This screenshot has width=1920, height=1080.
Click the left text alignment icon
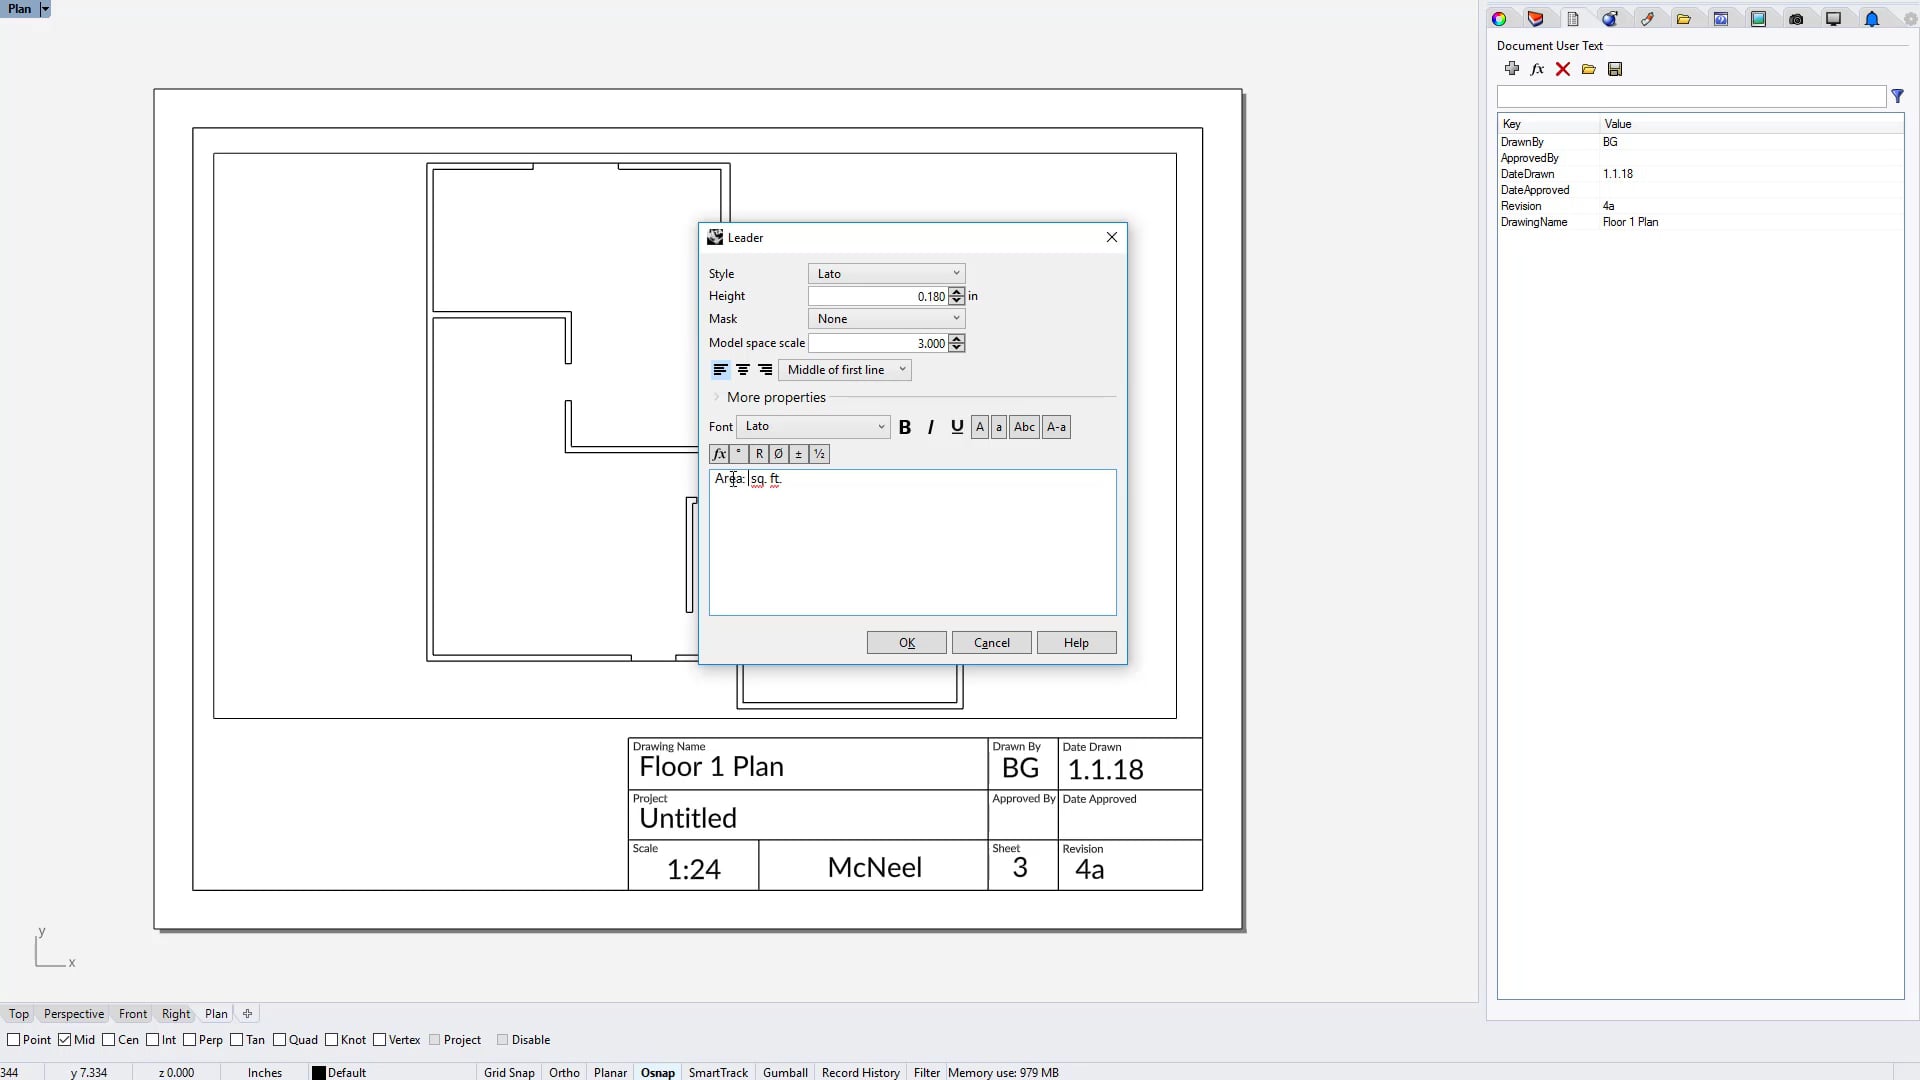pyautogui.click(x=721, y=369)
